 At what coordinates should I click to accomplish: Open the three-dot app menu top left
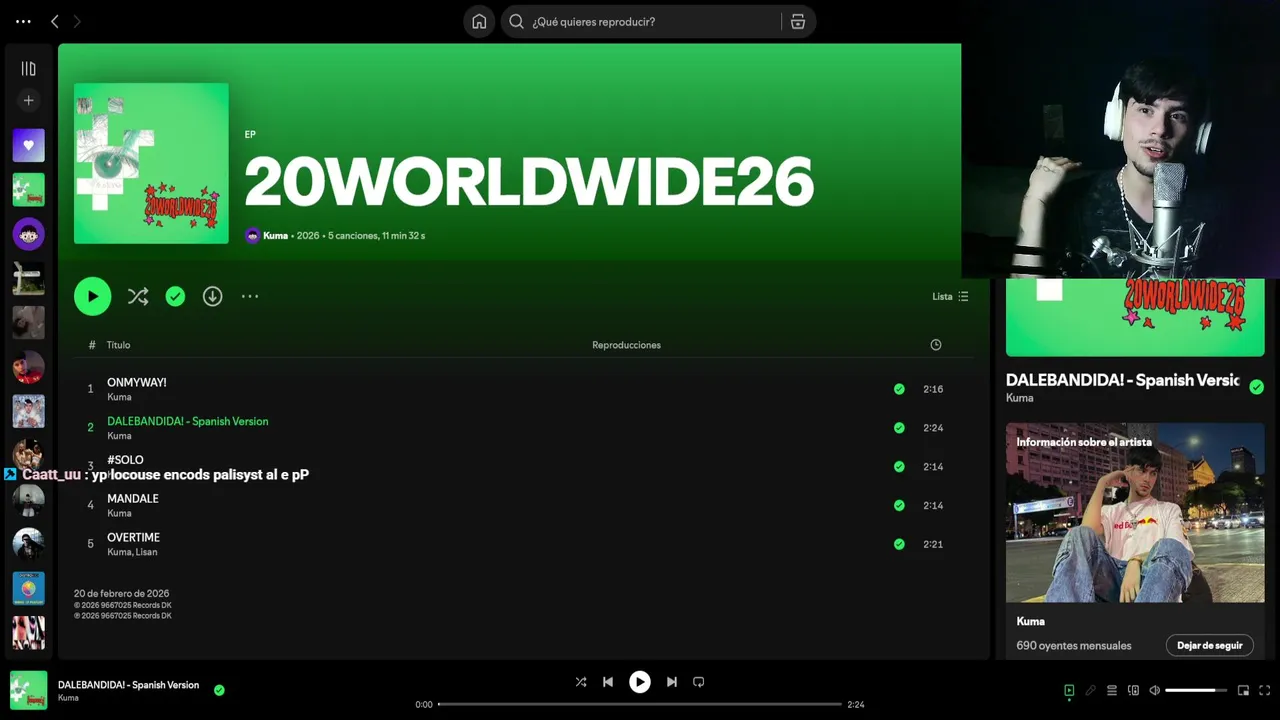23,21
